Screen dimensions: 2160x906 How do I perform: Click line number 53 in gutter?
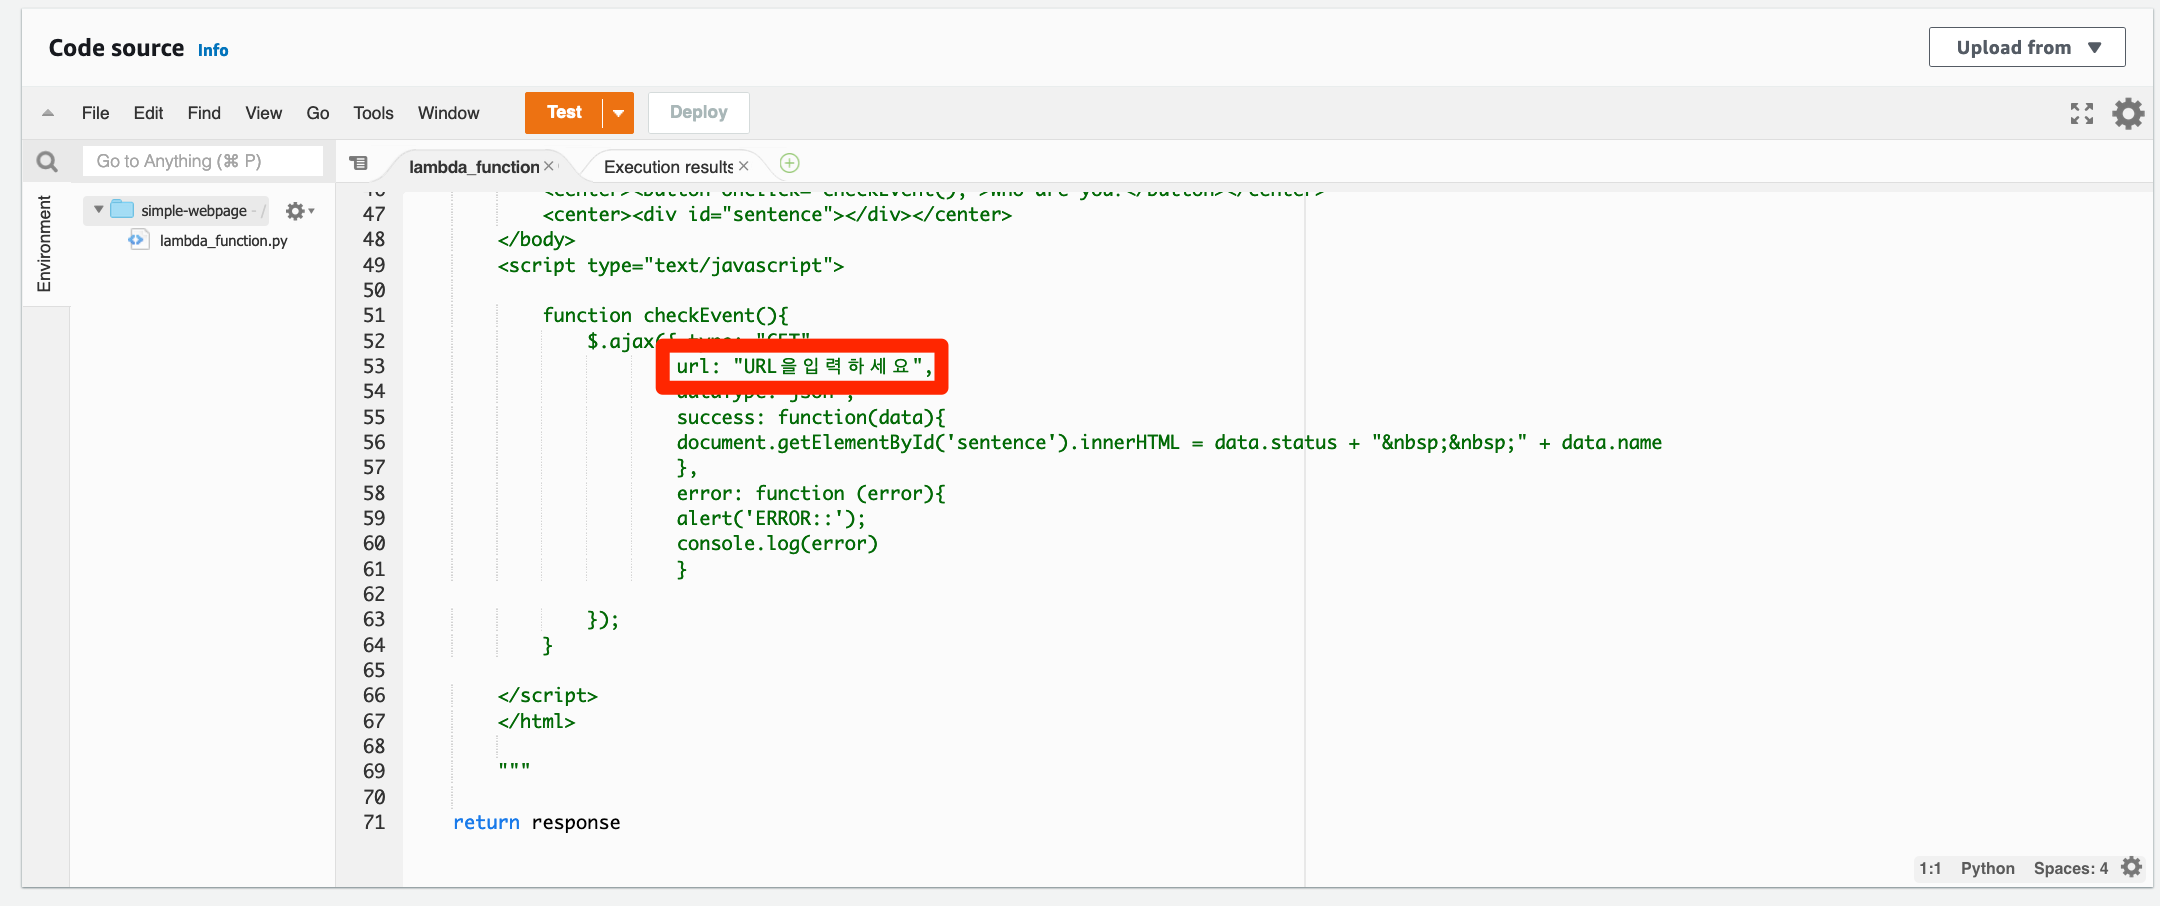[x=374, y=366]
